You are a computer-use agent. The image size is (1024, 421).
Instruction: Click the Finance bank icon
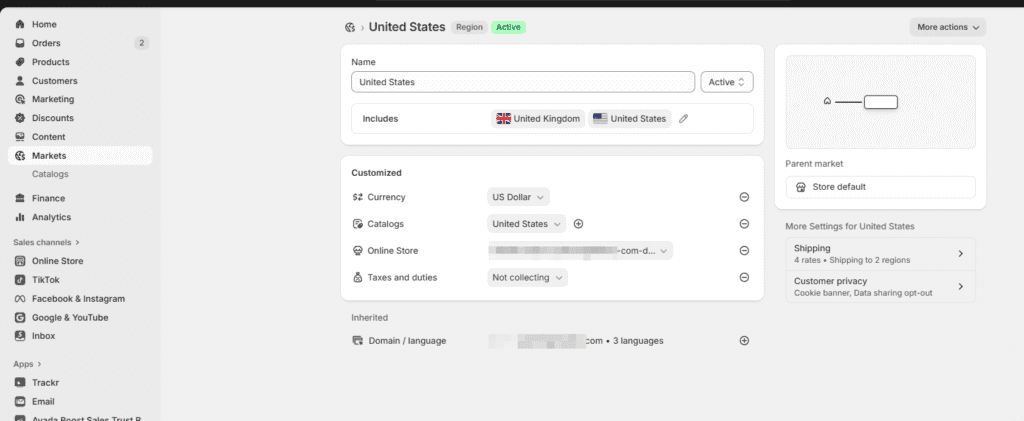click(20, 198)
